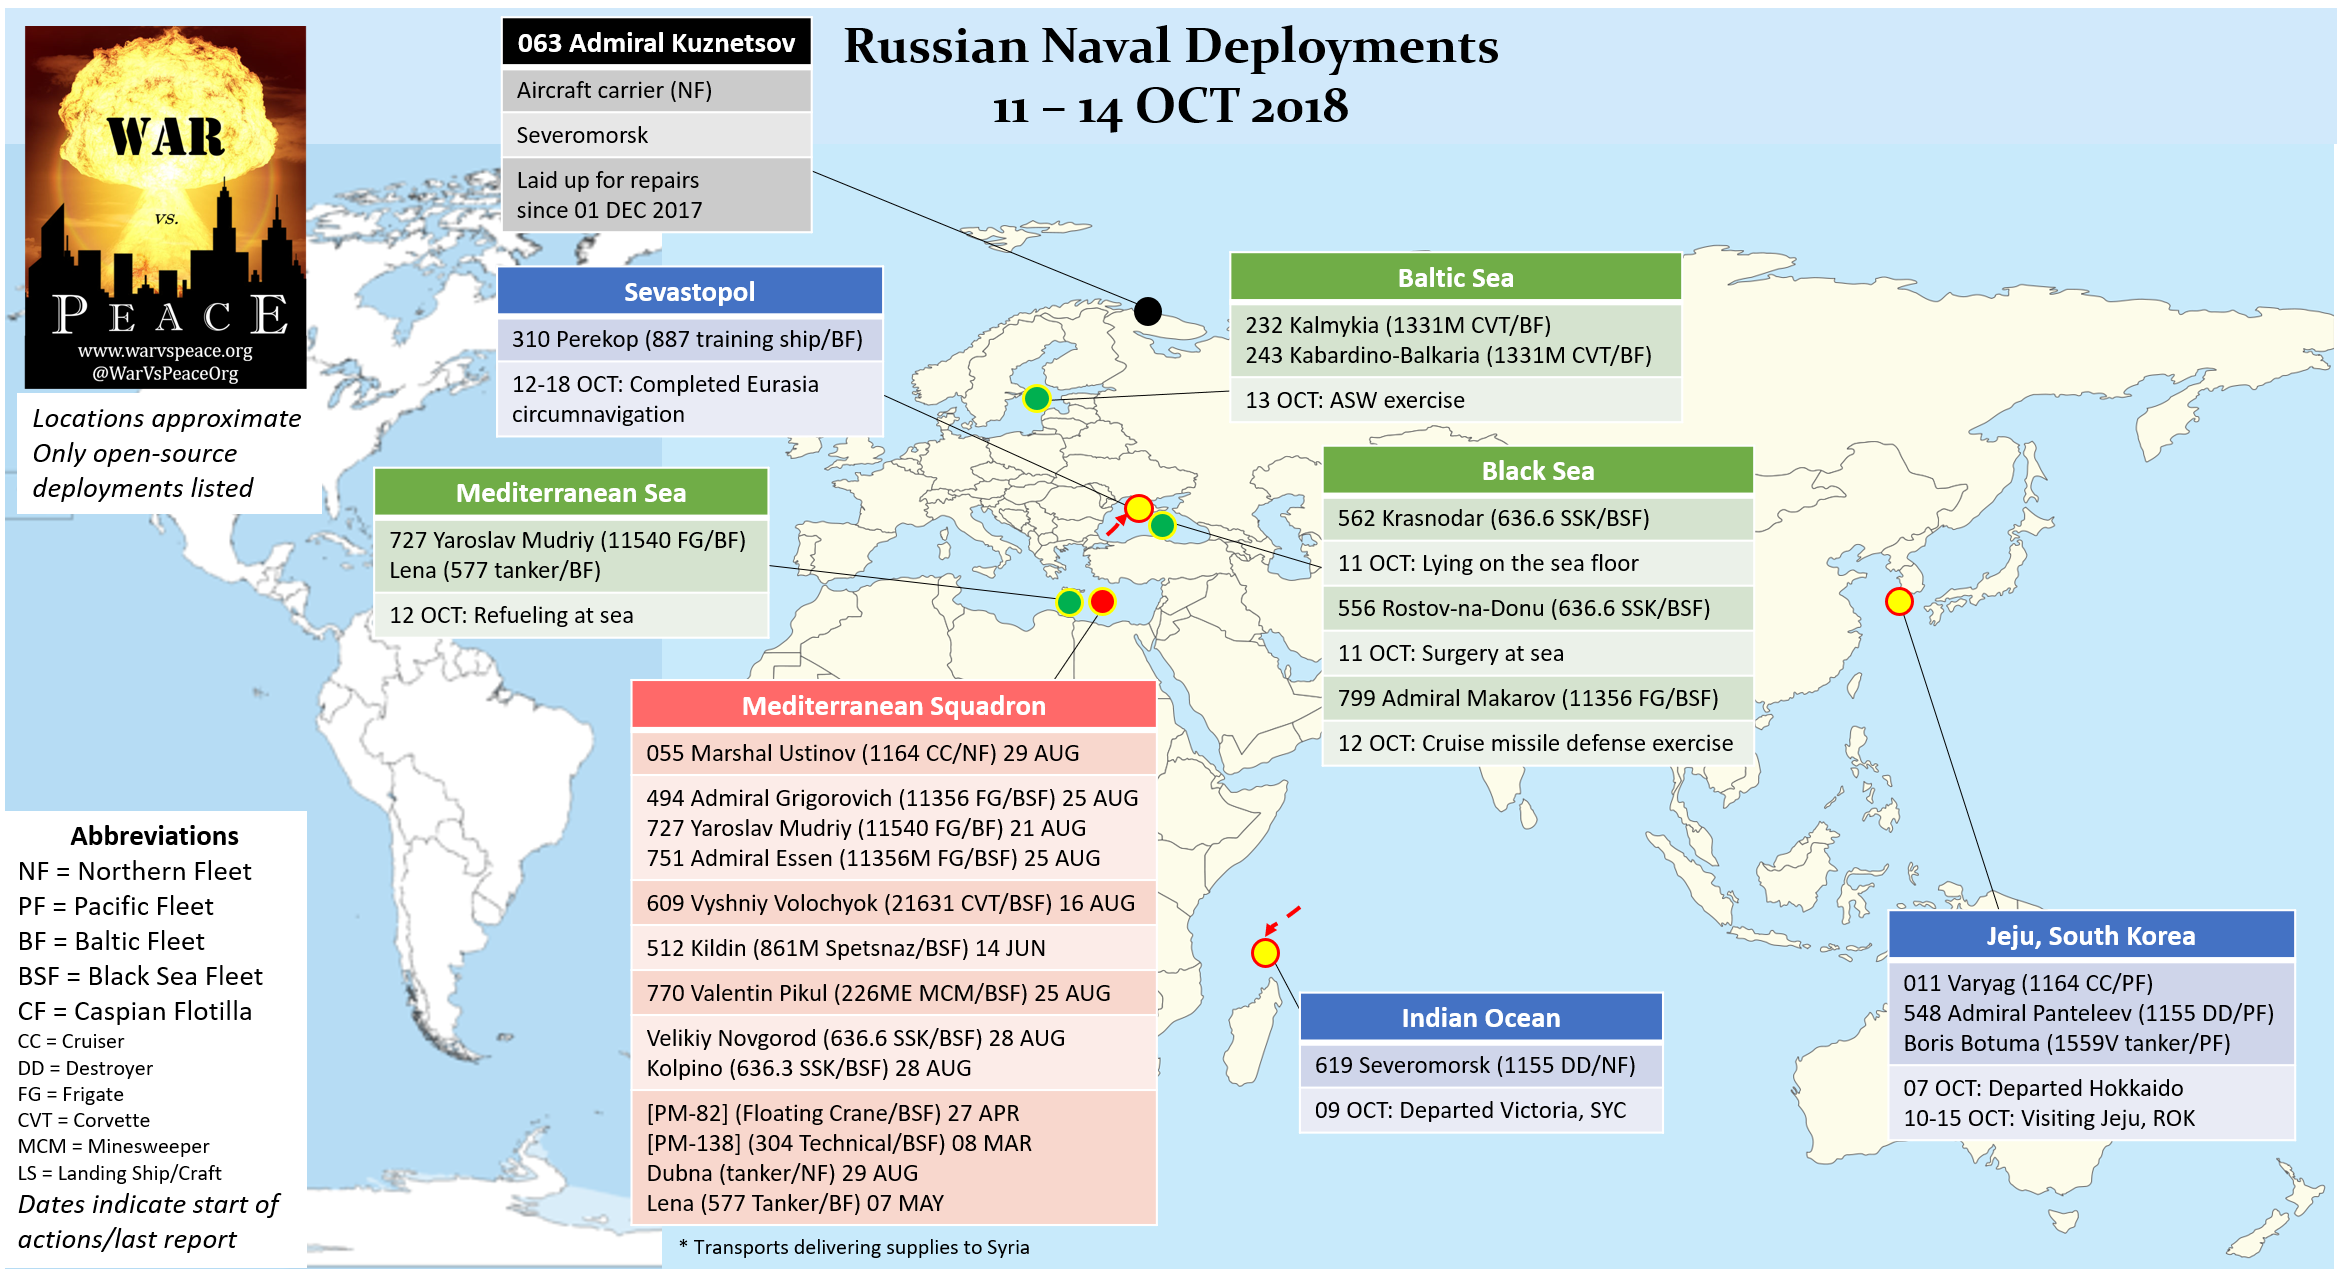Select the 063 Admiral Kuznetsov header
2337x1274 pixels.
pyautogui.click(x=656, y=42)
